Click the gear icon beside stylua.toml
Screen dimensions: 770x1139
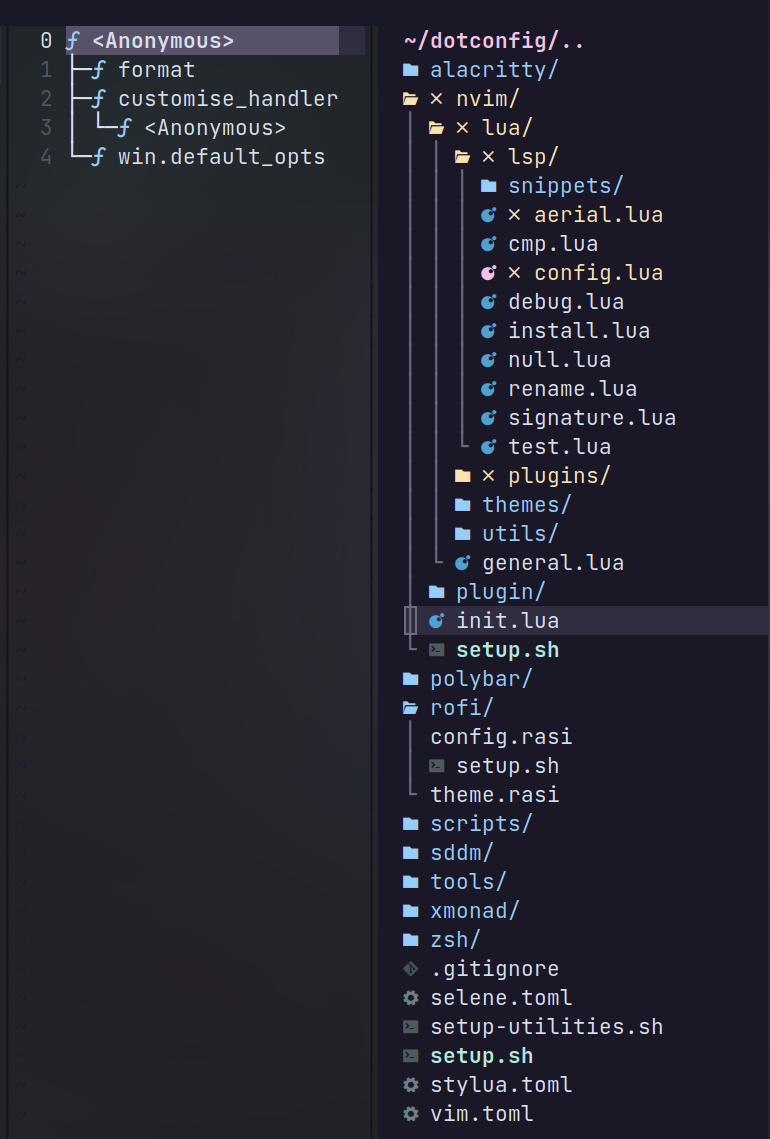pyautogui.click(x=410, y=1084)
